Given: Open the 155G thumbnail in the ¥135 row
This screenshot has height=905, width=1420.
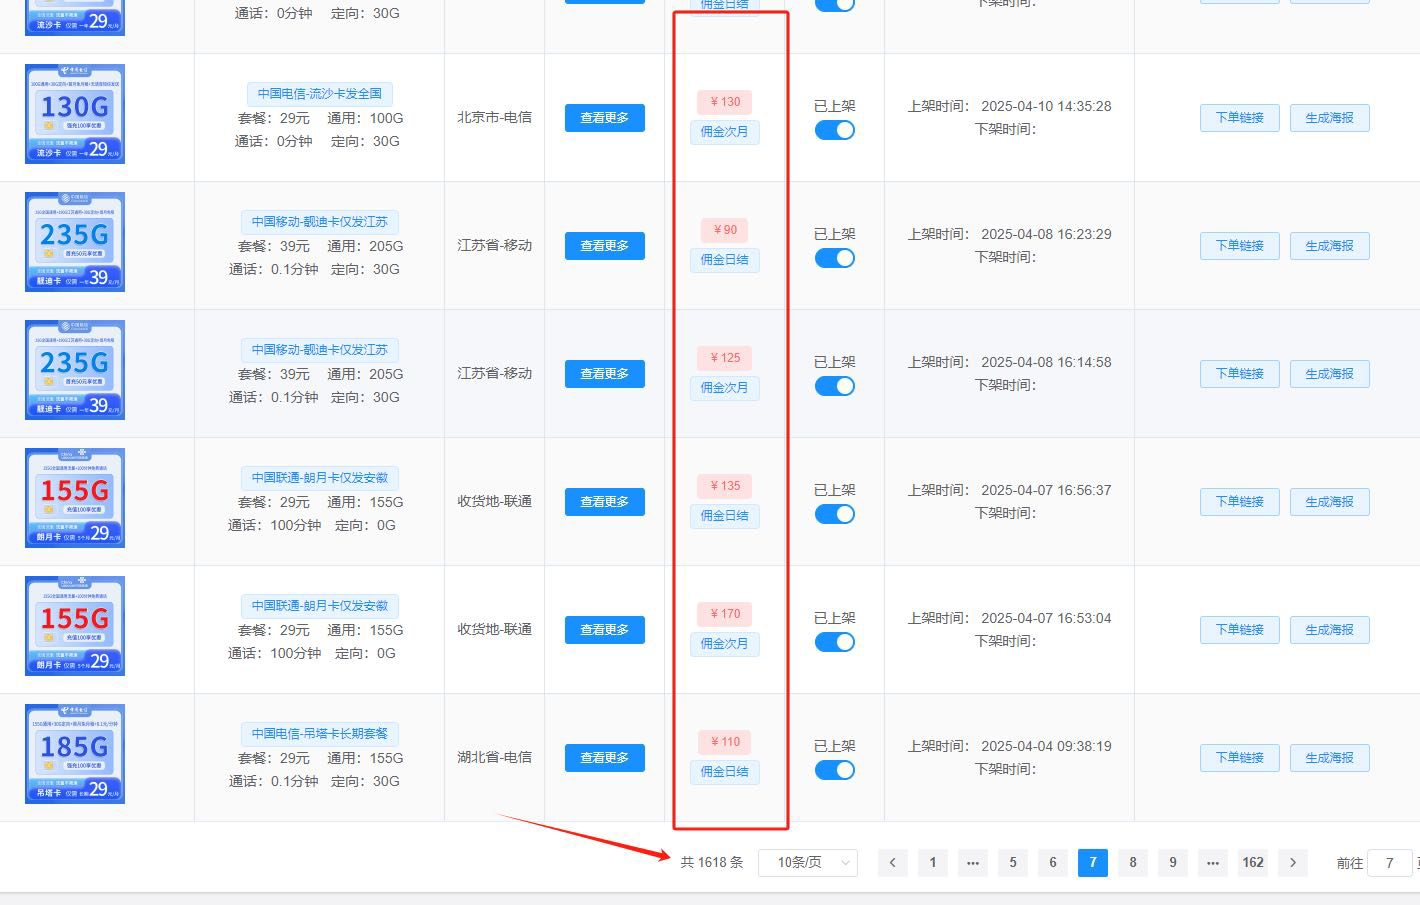Looking at the screenshot, I should (x=75, y=498).
